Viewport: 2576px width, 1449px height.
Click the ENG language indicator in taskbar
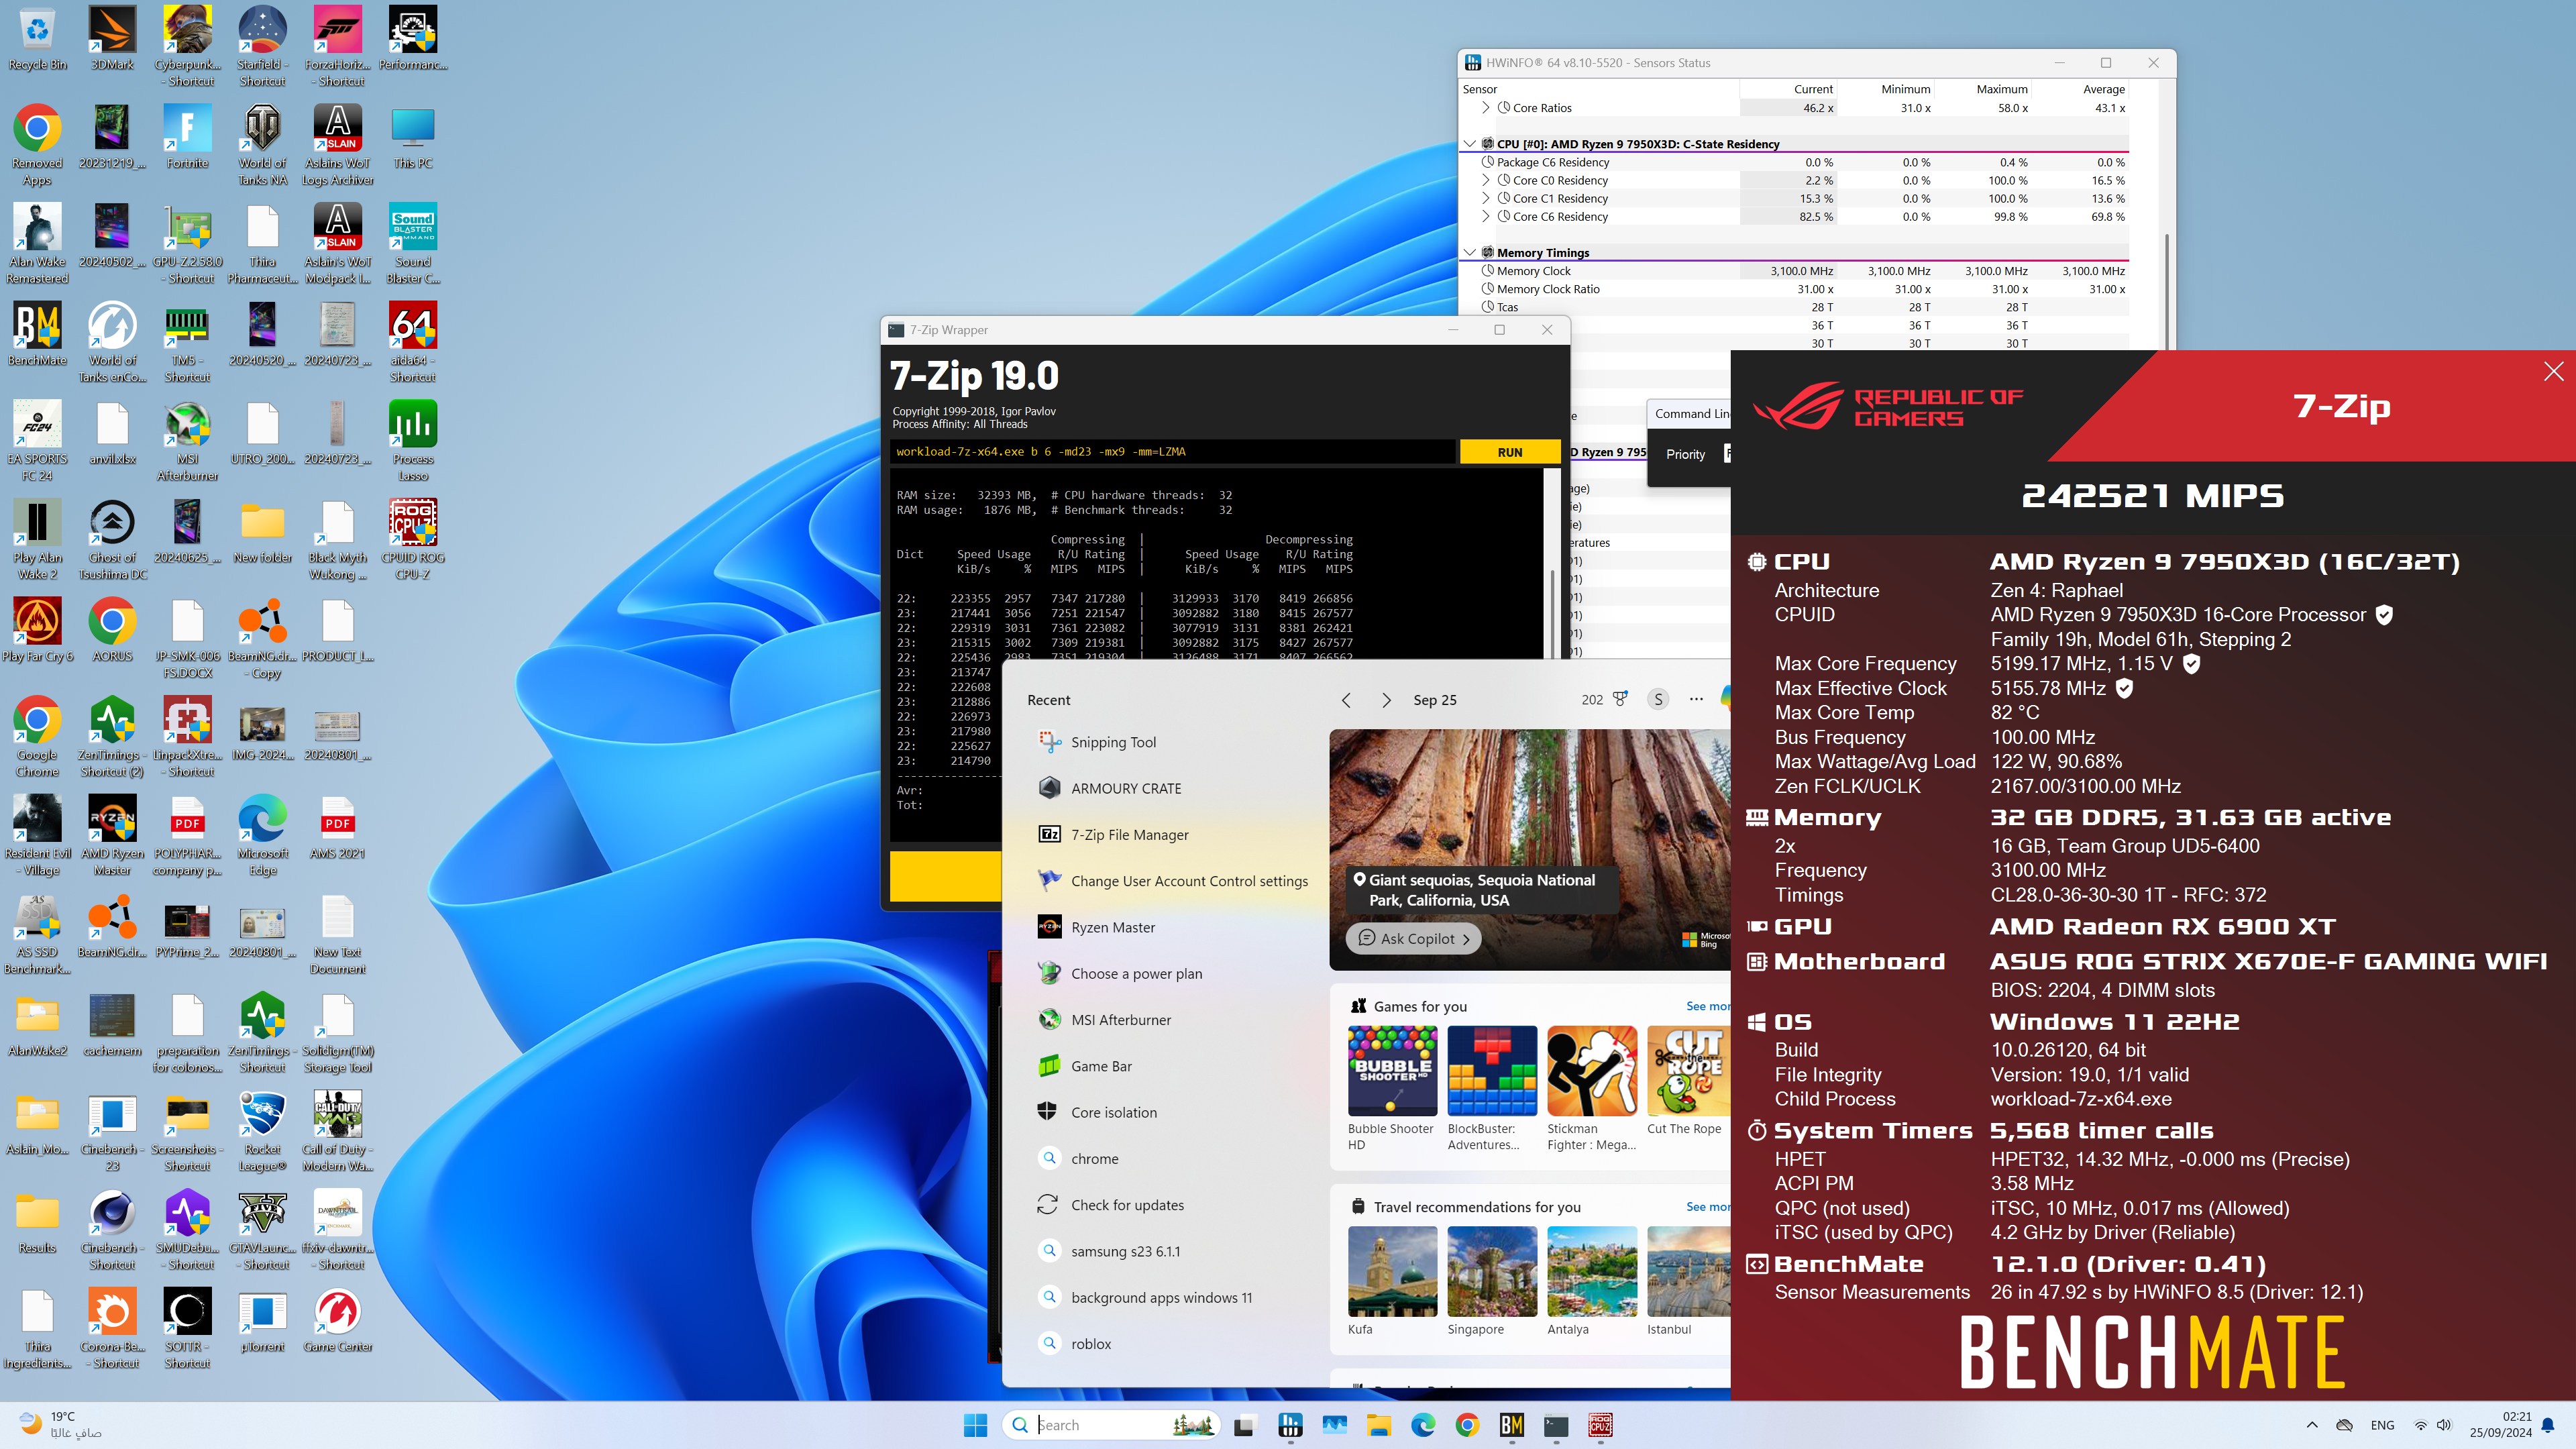coord(2382,1425)
